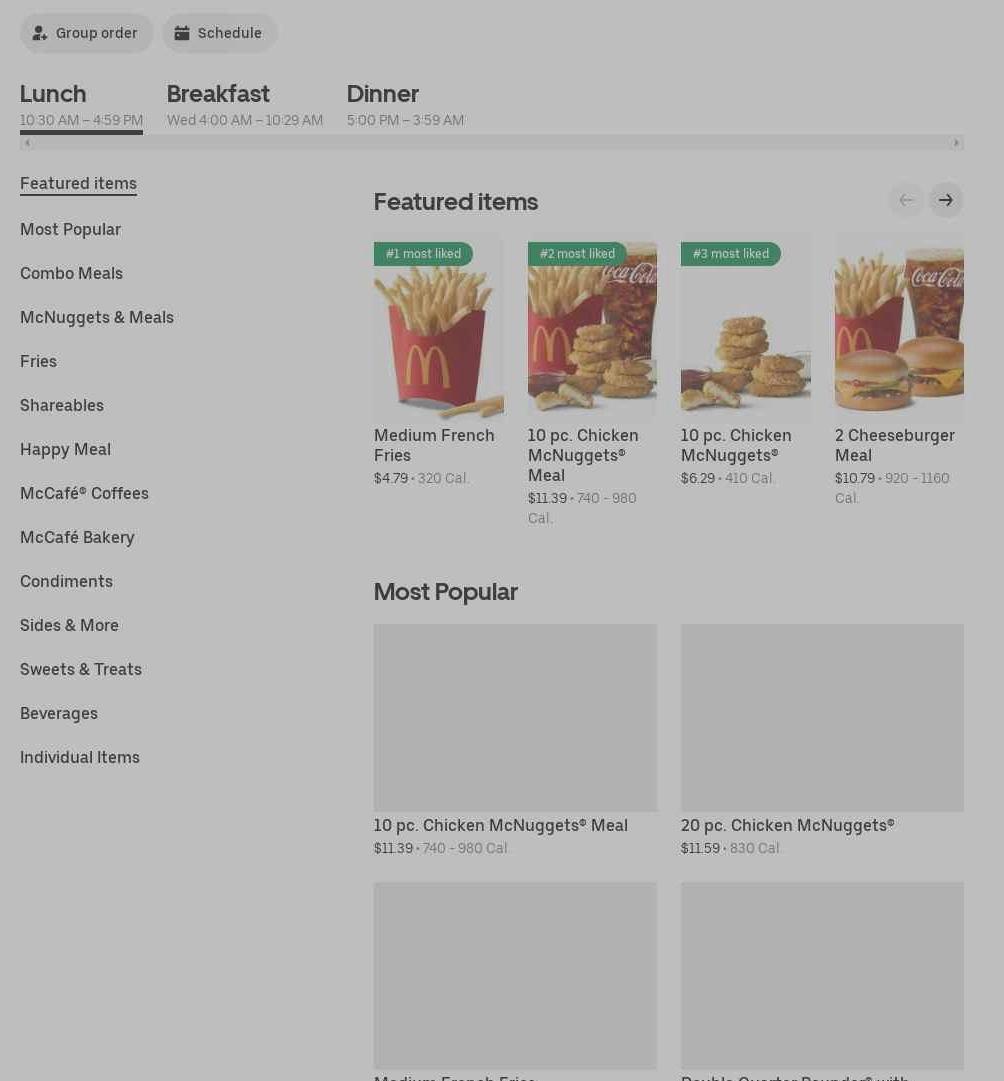Screen dimensions: 1004x1081
Task: Click the menu tab bar's left scroll arrow
Action: point(27,143)
